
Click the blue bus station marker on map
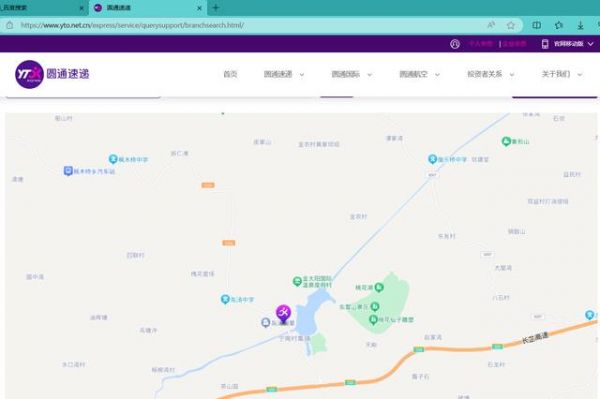click(68, 171)
